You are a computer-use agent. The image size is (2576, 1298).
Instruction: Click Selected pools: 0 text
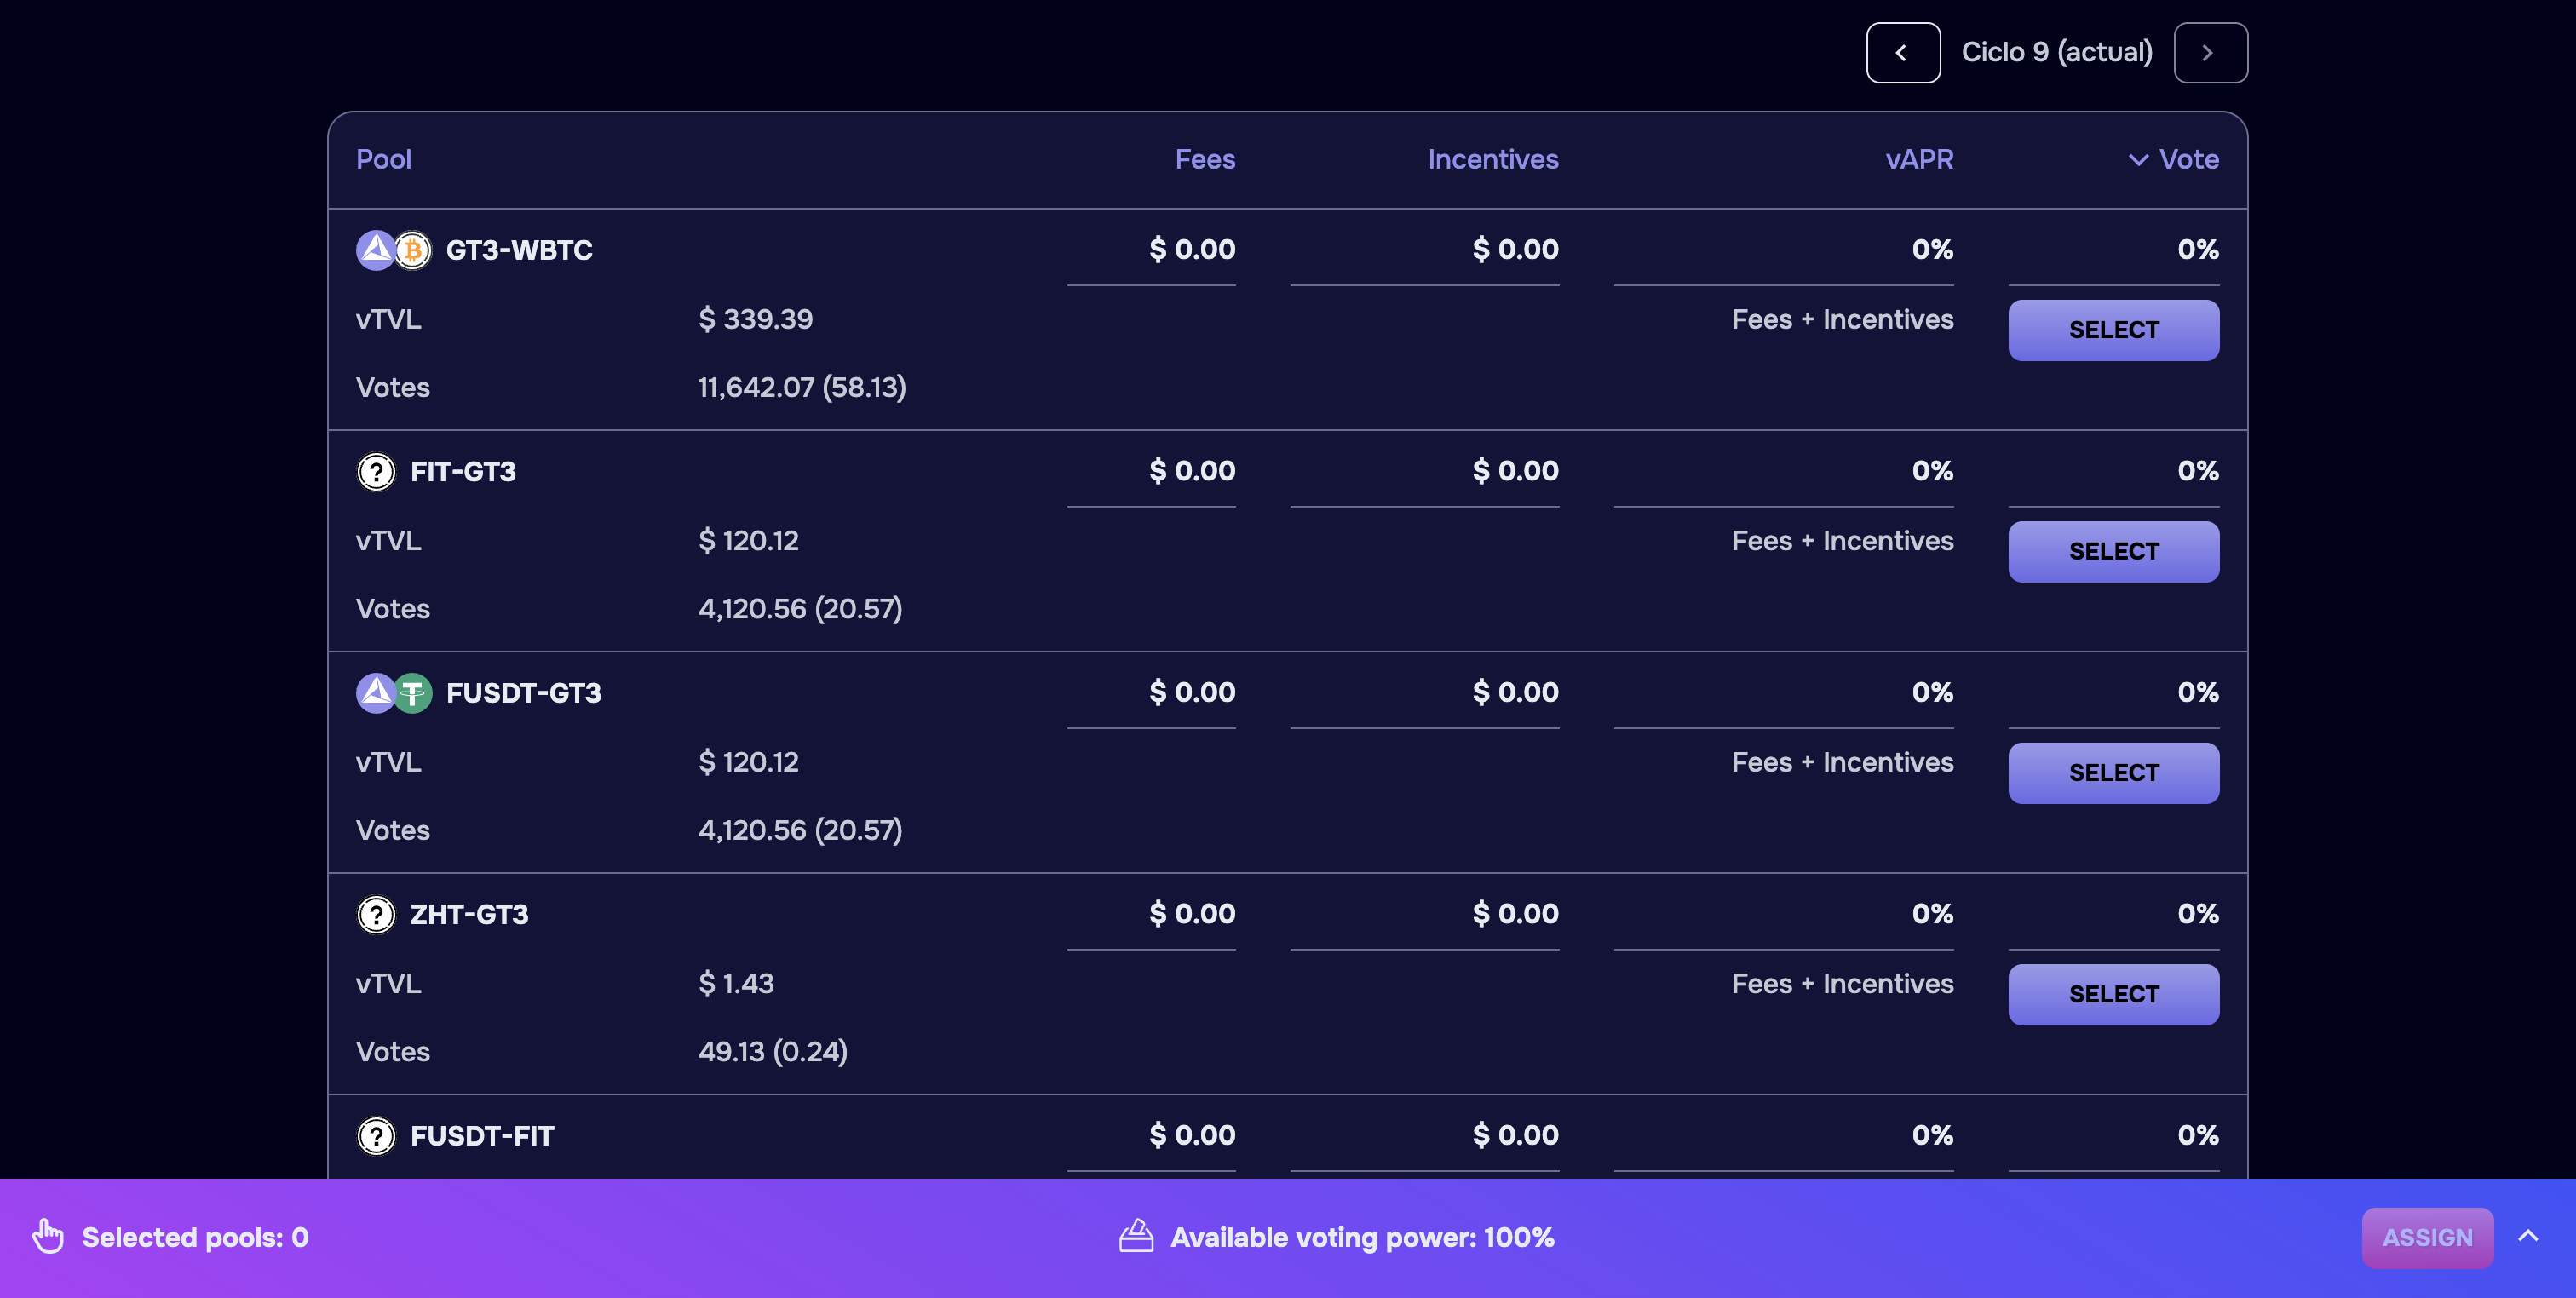click(x=195, y=1238)
